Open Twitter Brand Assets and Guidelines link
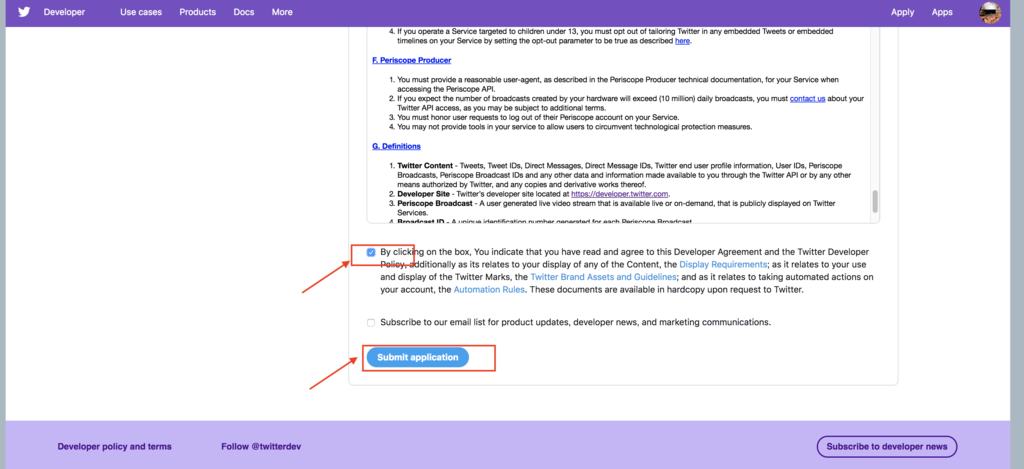 pyautogui.click(x=603, y=277)
